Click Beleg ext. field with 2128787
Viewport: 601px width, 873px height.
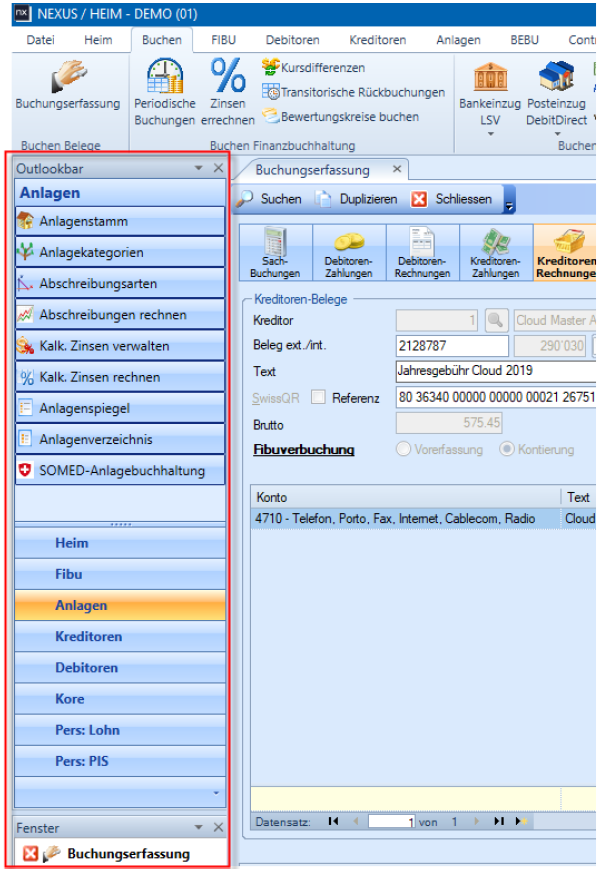452,346
